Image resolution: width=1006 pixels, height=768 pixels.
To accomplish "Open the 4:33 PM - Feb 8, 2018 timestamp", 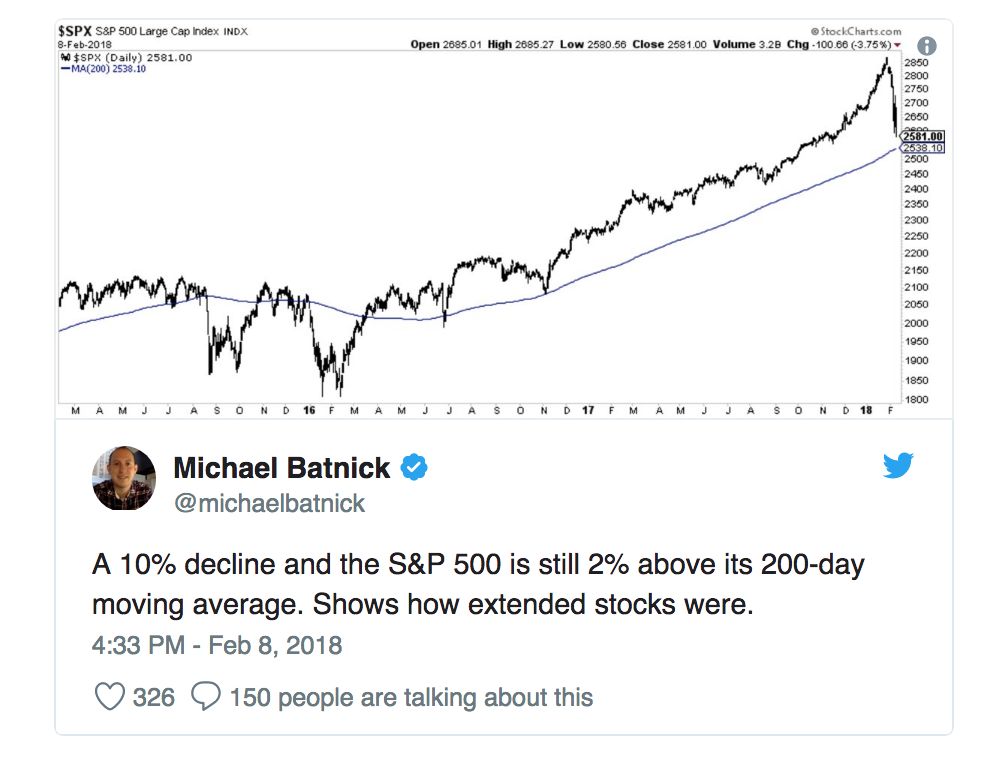I will [217, 645].
